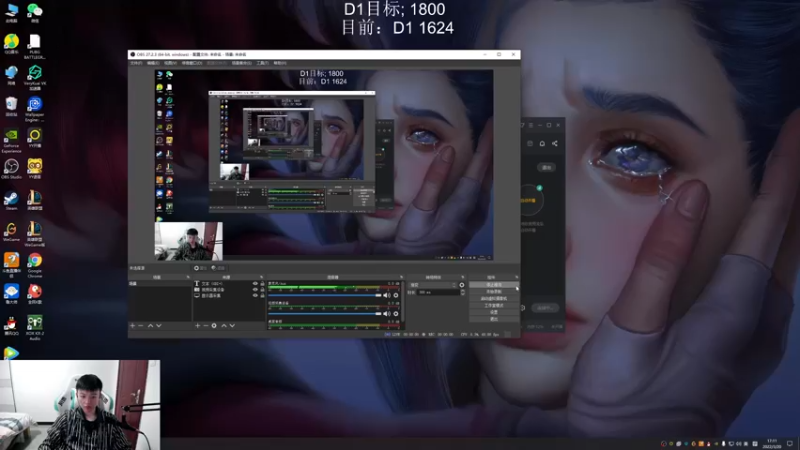800x450 pixels.
Task: Pop out the Controls dock panel
Action: pos(516,277)
